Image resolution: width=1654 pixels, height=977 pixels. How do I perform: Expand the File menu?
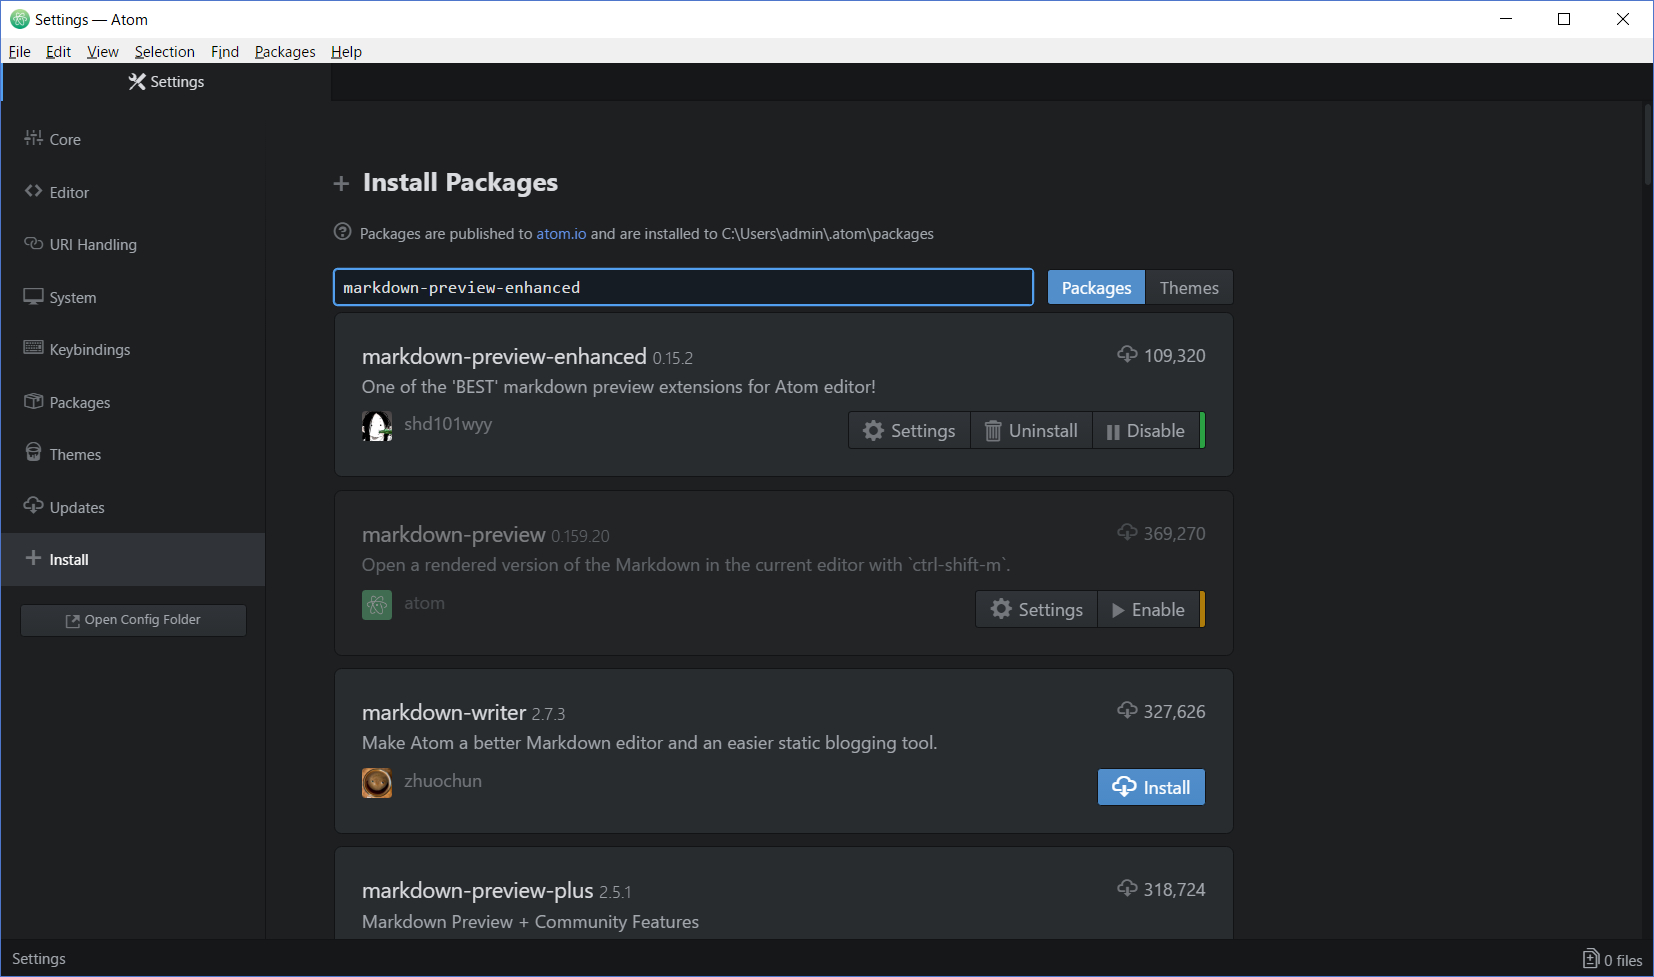tap(18, 51)
